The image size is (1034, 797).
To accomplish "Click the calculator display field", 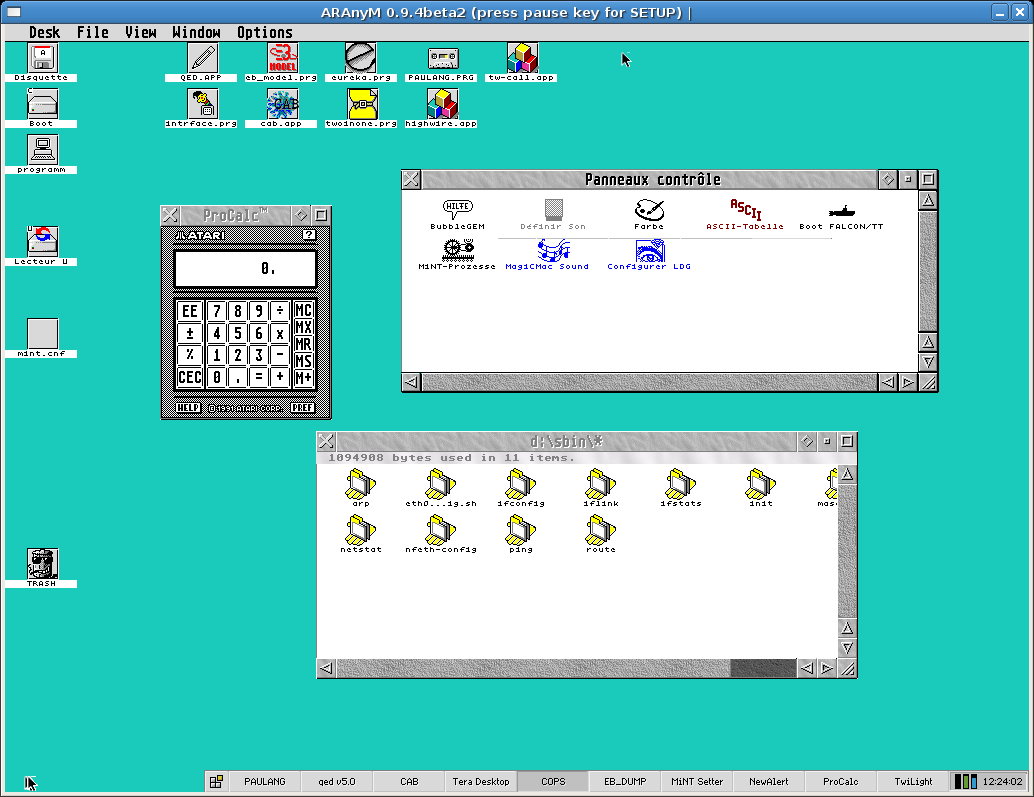I will [245, 268].
